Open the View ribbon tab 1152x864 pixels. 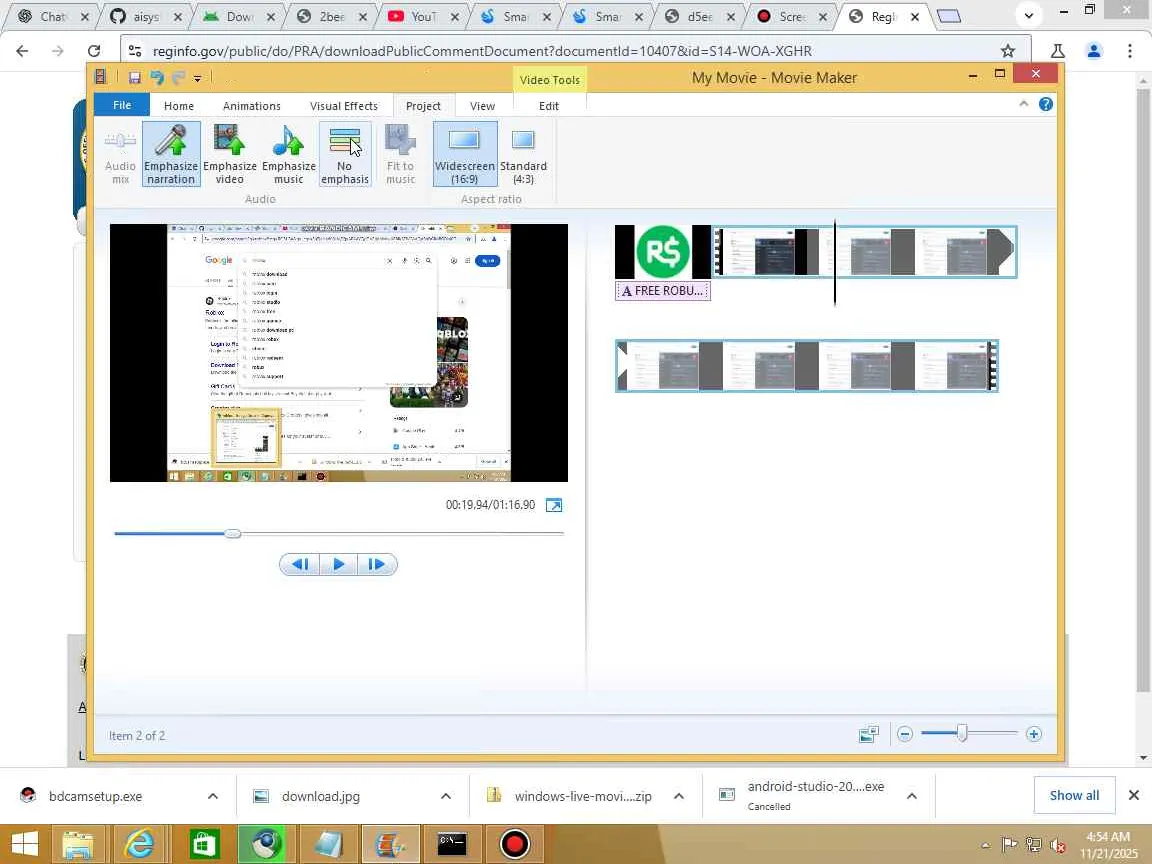(x=482, y=106)
